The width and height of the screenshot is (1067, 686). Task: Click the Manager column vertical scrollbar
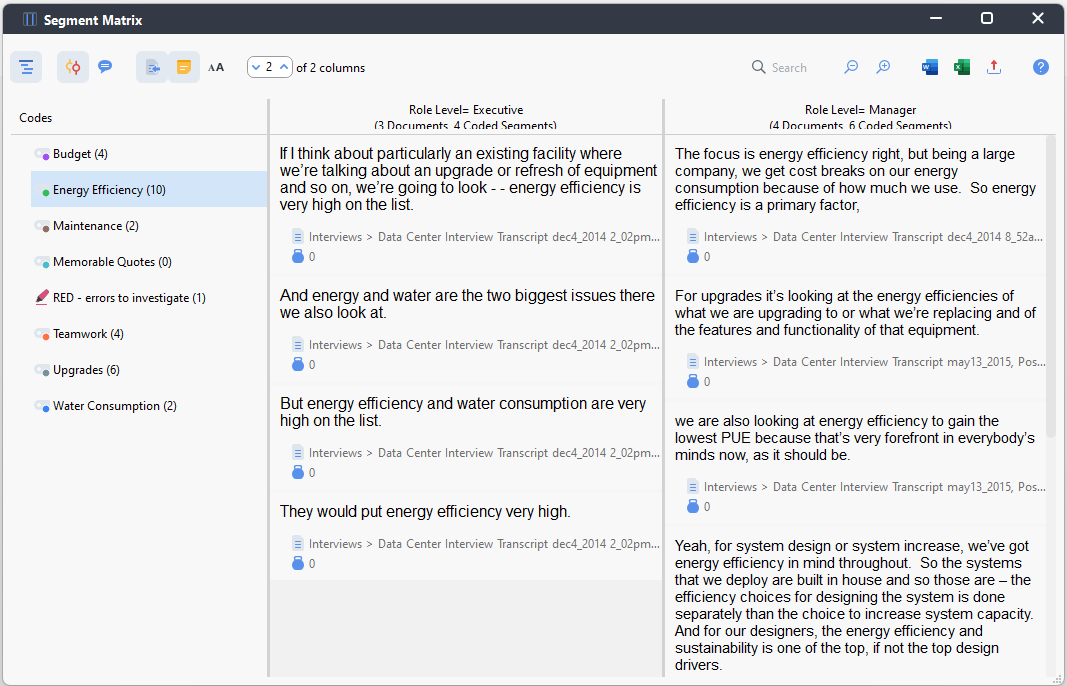tap(1051, 286)
